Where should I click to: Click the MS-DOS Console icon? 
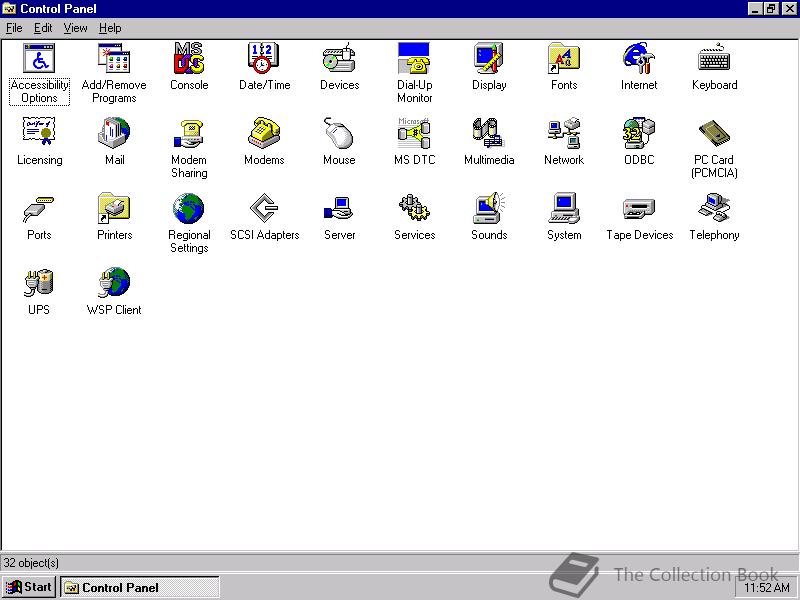189,58
